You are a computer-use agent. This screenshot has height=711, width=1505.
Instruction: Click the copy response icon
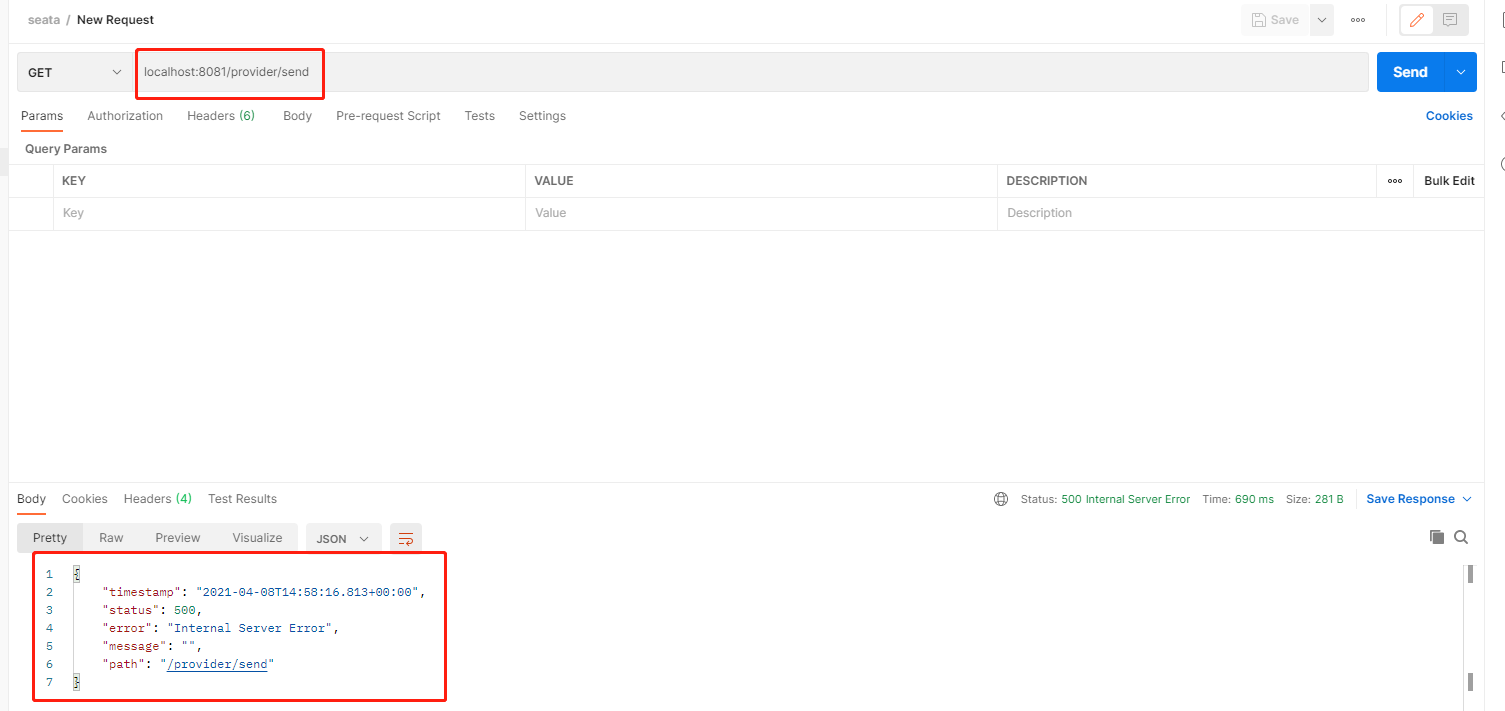click(1437, 537)
